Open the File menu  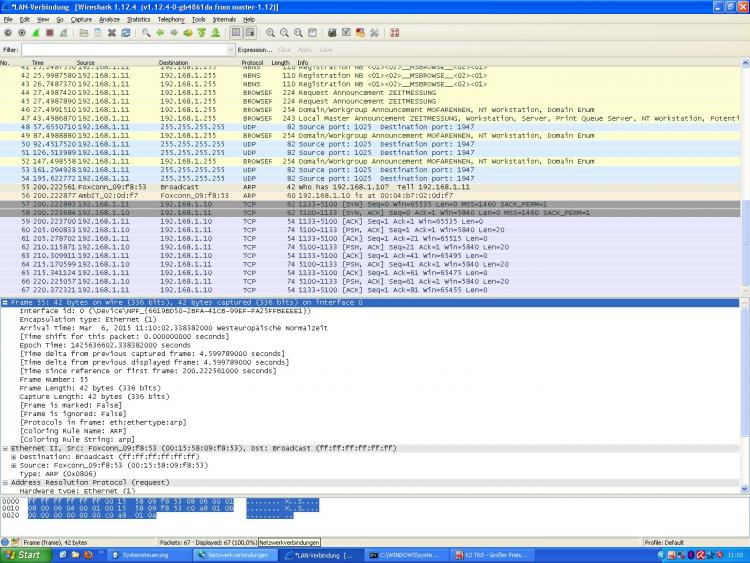[8, 20]
